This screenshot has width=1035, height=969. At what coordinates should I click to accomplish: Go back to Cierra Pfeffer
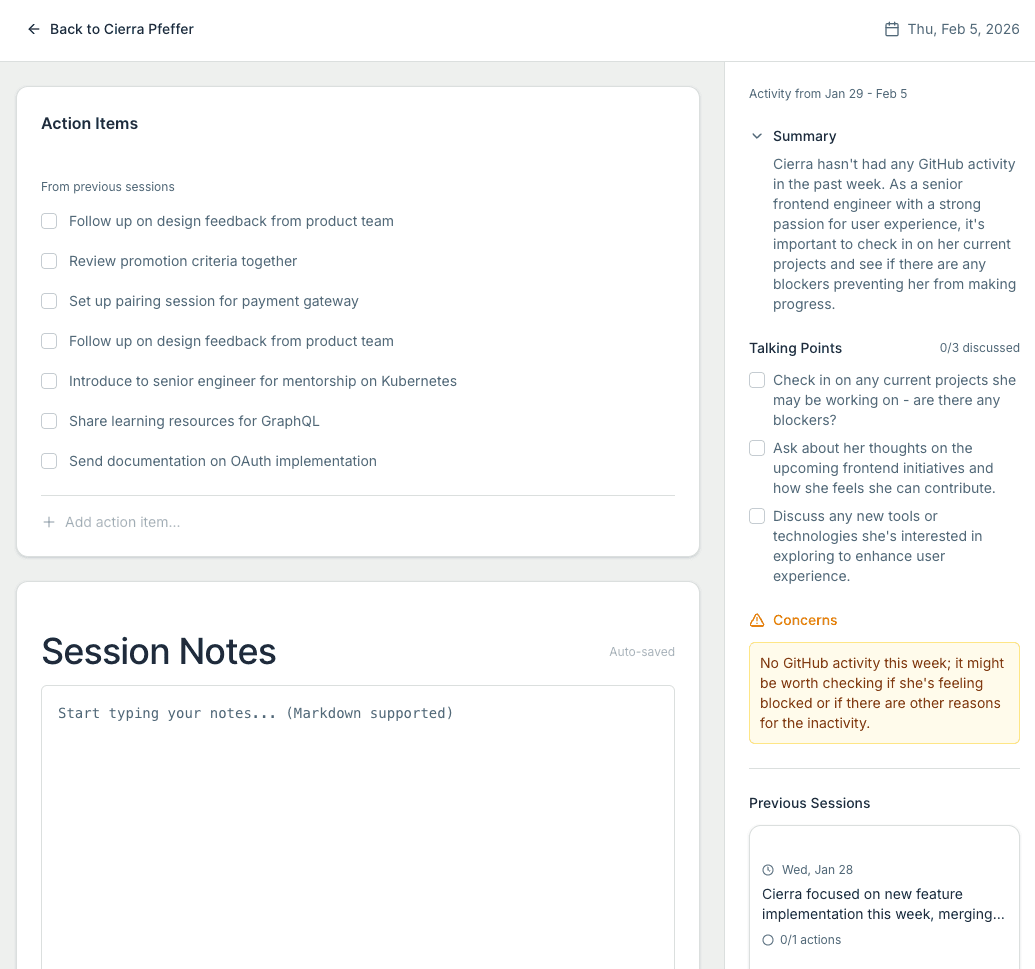point(110,29)
